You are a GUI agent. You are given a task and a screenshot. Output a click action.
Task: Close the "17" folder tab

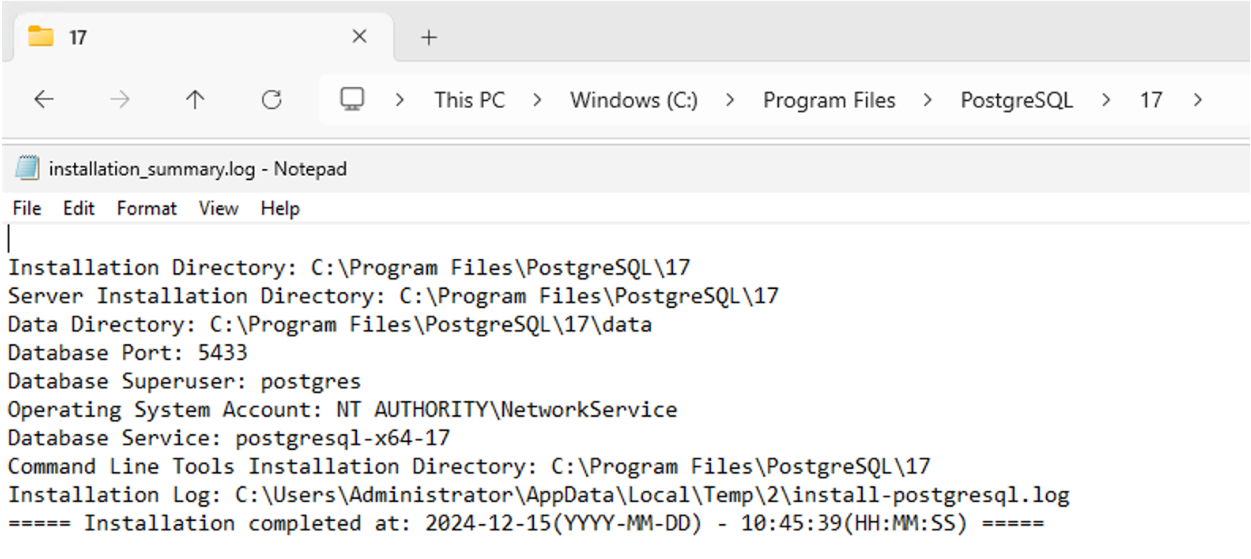pyautogui.click(x=359, y=37)
